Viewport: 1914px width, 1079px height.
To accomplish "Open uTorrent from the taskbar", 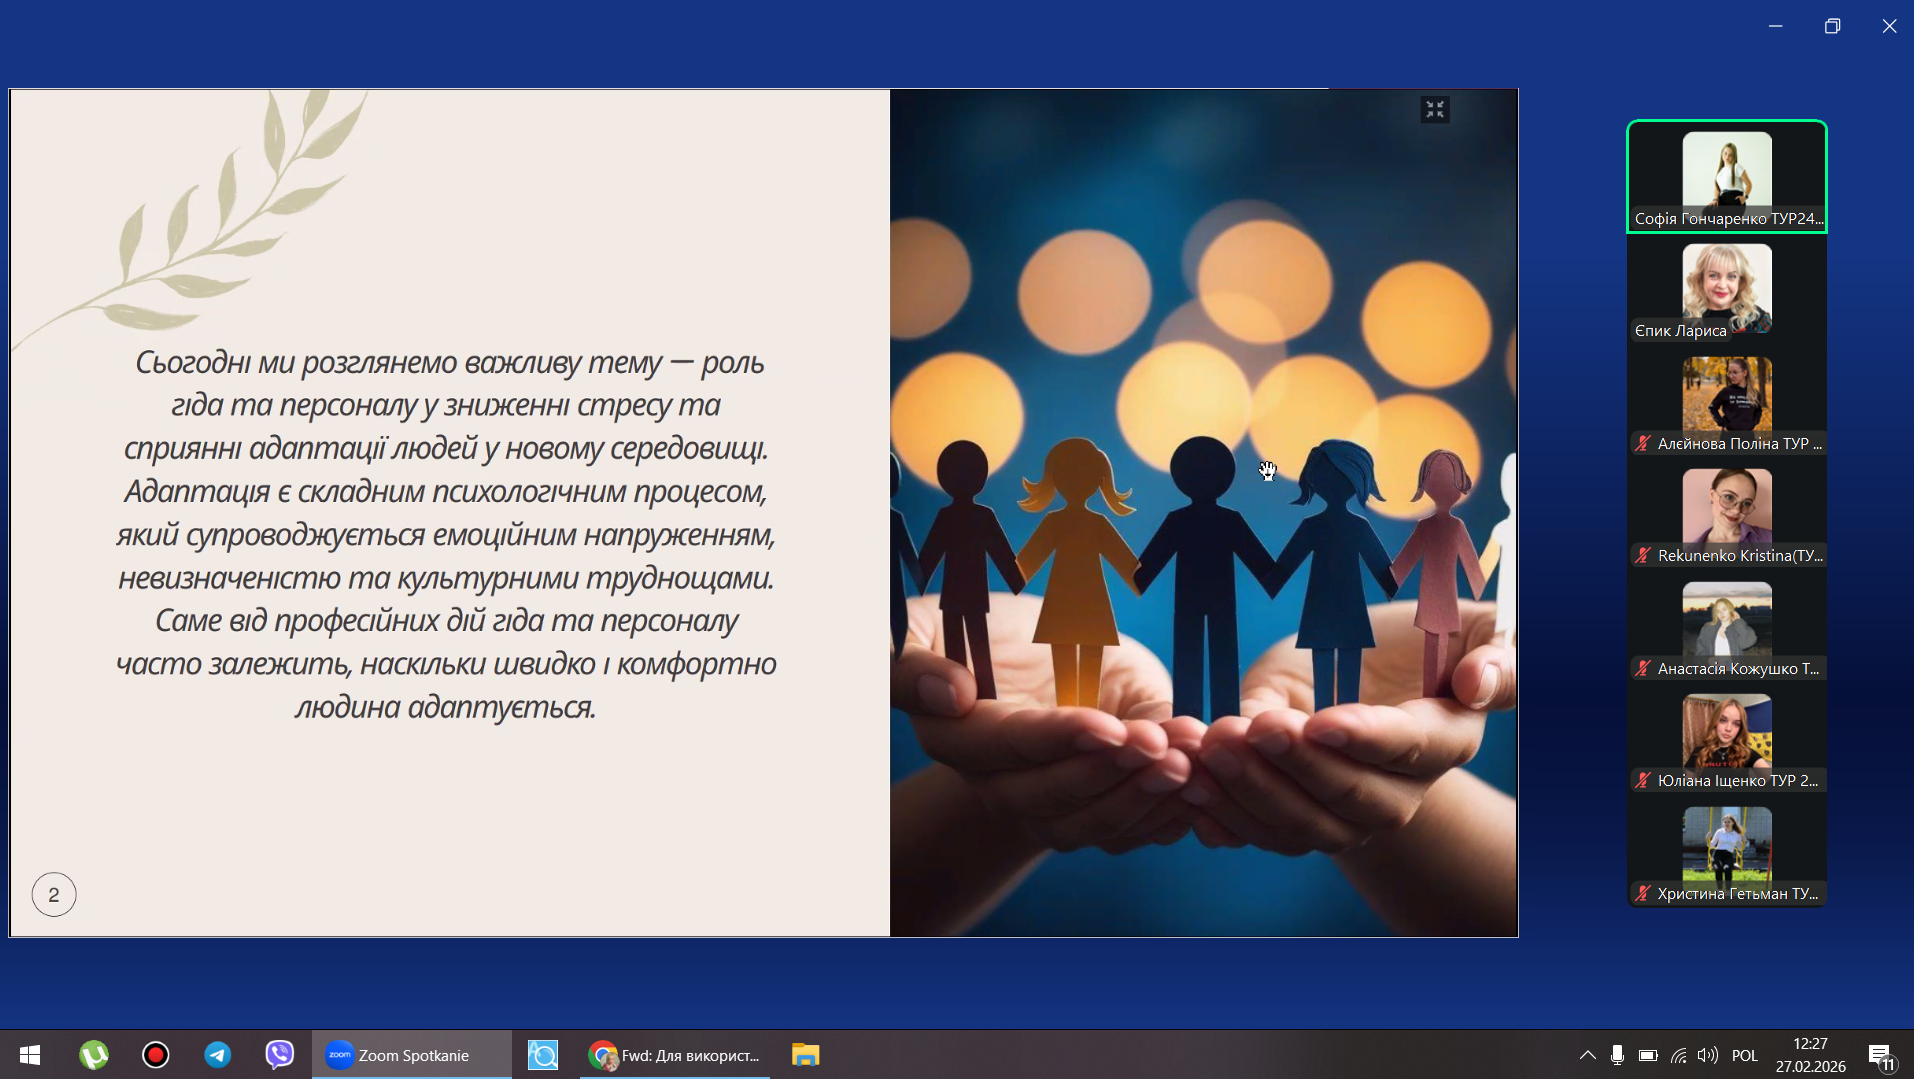I will (94, 1055).
